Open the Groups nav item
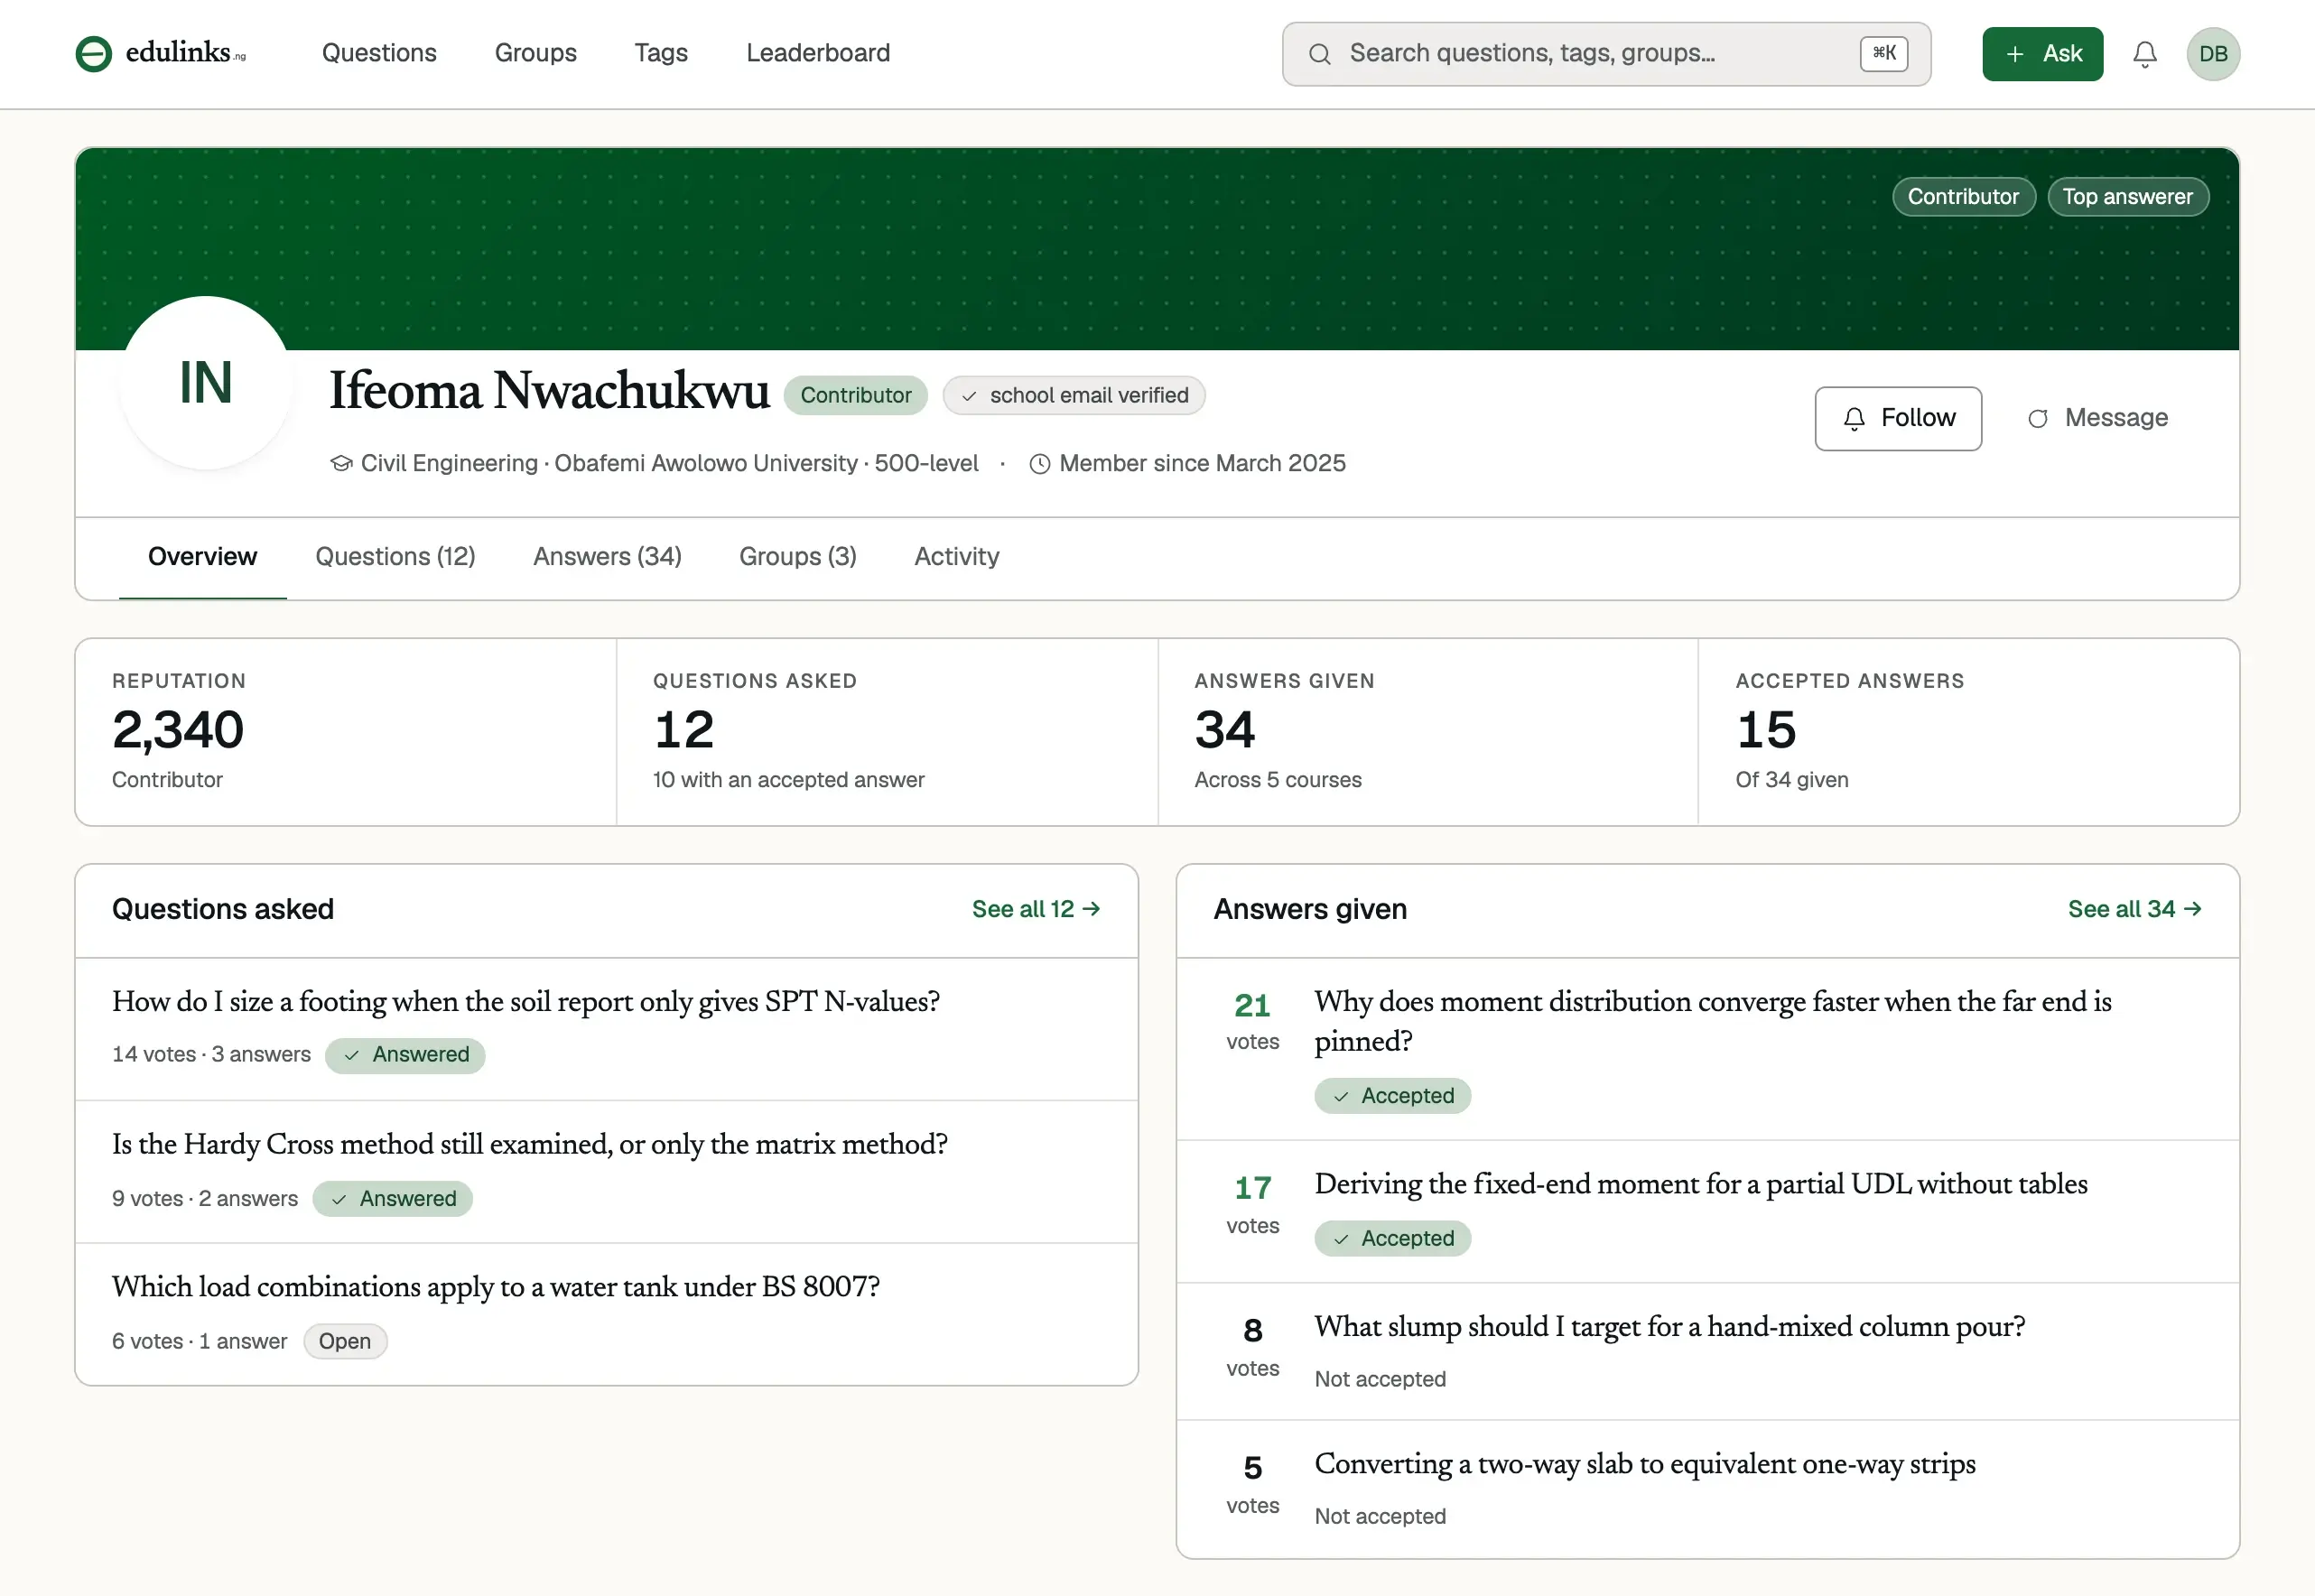2315x1596 pixels. [536, 53]
